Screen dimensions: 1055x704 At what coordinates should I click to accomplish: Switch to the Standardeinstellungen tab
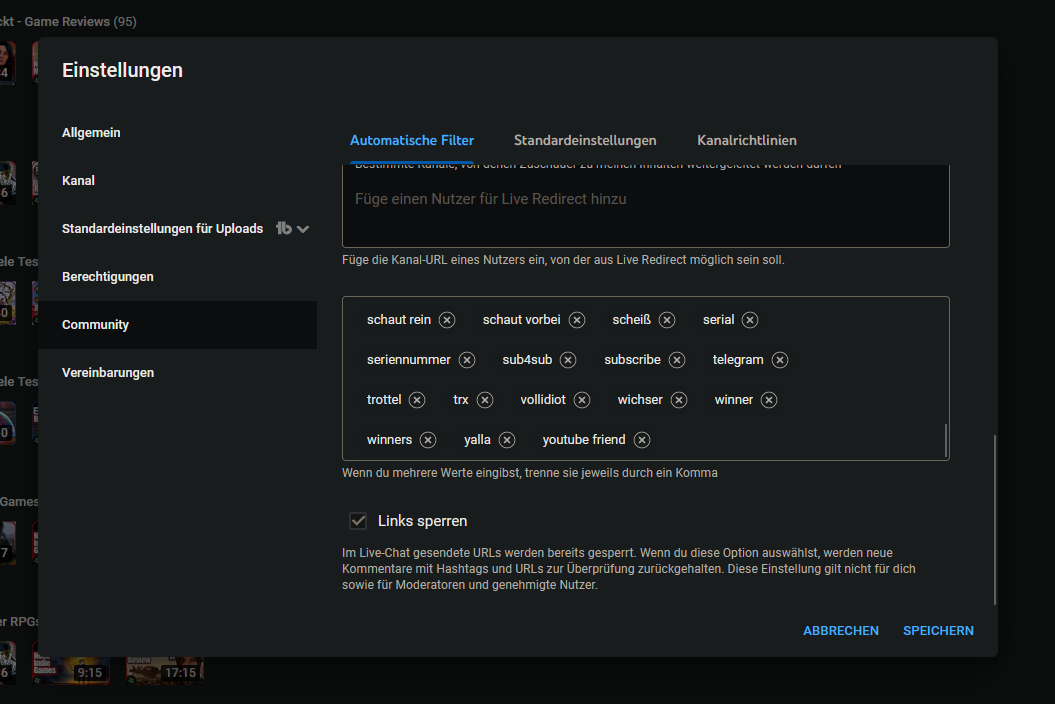pyautogui.click(x=585, y=140)
